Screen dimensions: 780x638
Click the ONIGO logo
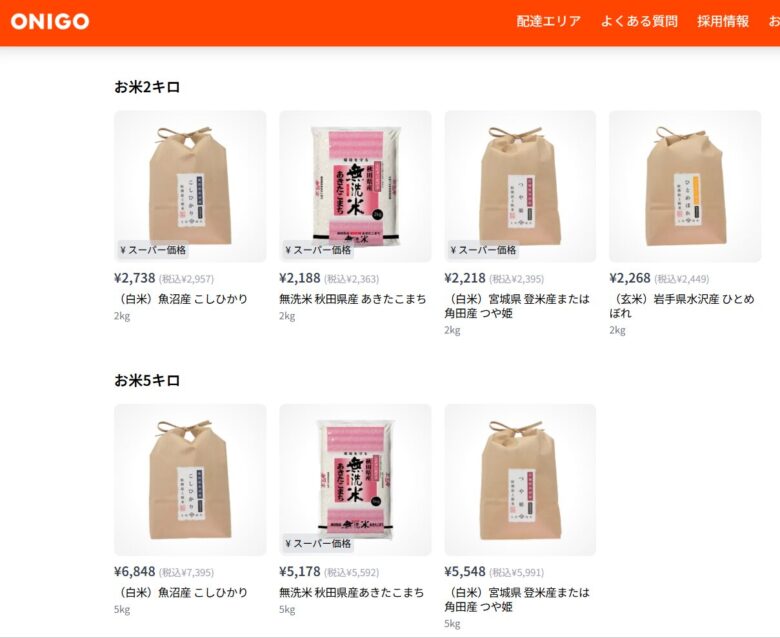[50, 21]
